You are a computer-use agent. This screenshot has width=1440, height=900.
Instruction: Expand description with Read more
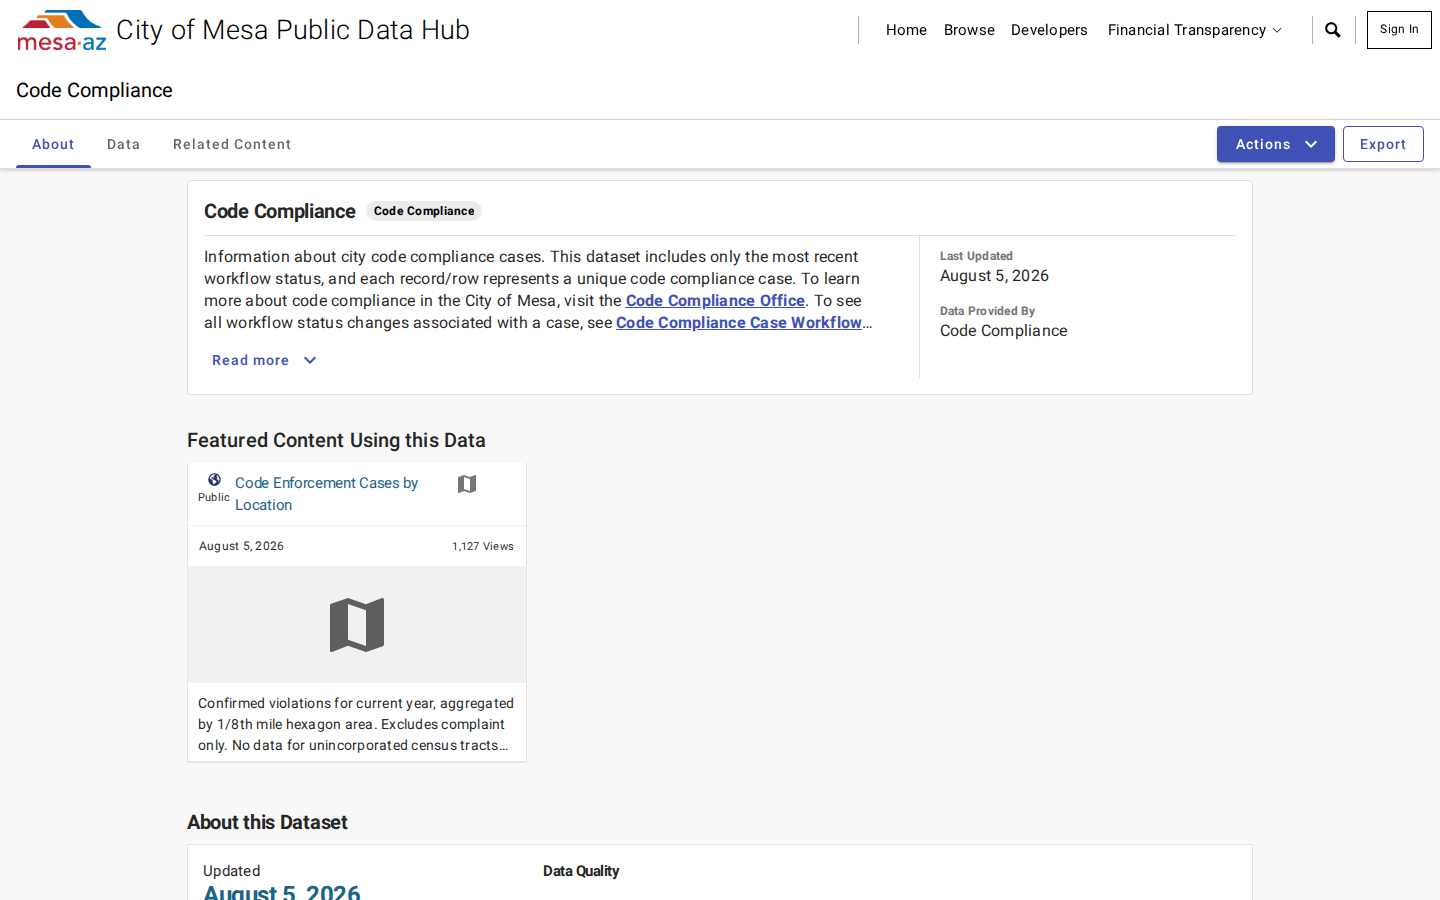[264, 360]
